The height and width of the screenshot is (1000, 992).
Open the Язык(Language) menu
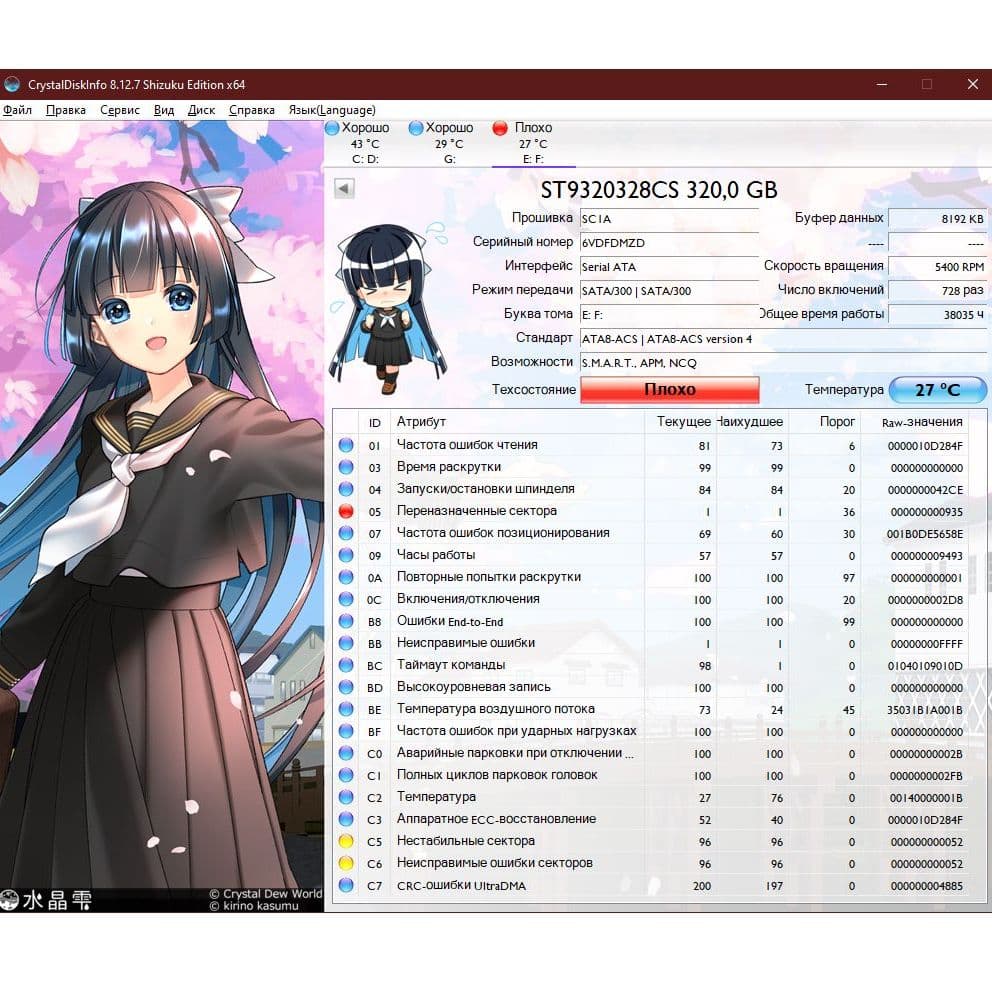coord(332,110)
